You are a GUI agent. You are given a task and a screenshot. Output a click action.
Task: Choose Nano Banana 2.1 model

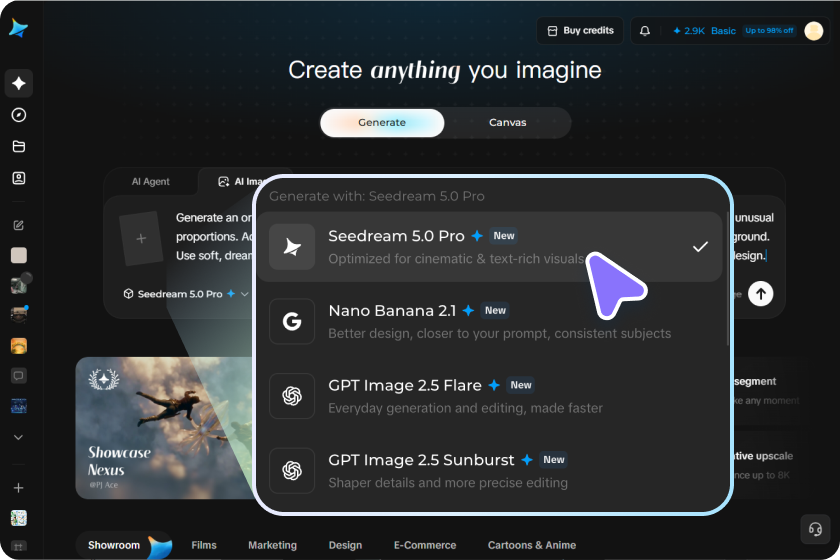pyautogui.click(x=490, y=322)
